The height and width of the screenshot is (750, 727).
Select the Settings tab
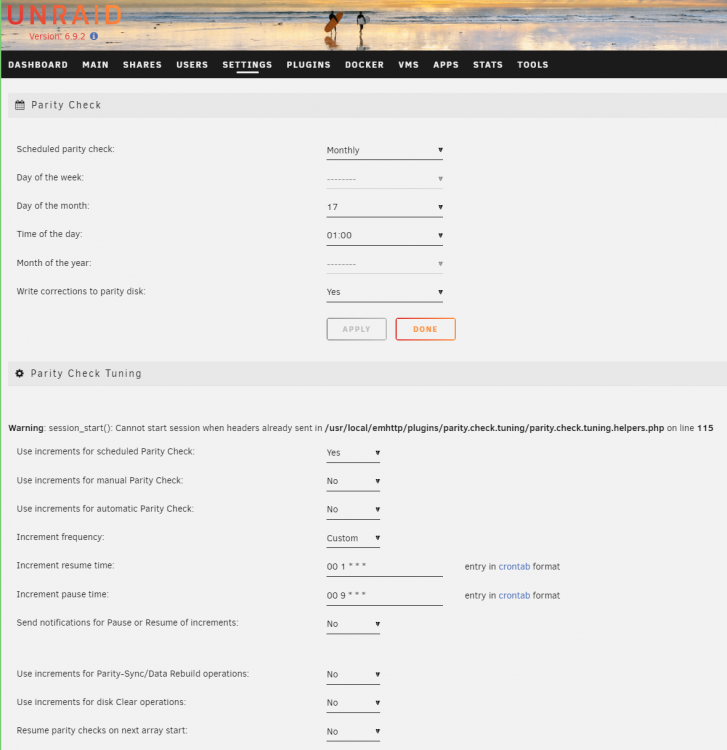247,65
